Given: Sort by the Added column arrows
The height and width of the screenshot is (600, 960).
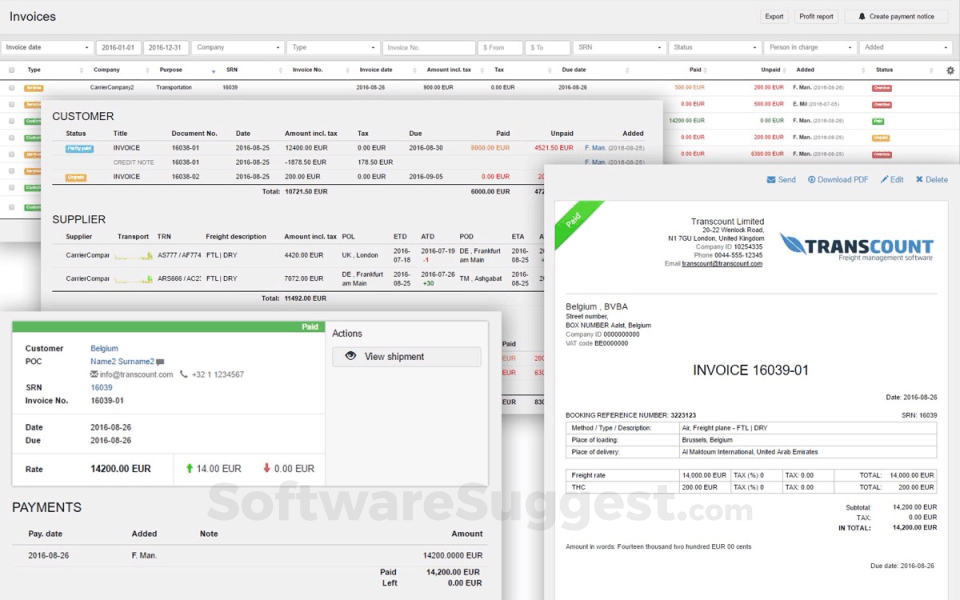Looking at the screenshot, I should (863, 70).
